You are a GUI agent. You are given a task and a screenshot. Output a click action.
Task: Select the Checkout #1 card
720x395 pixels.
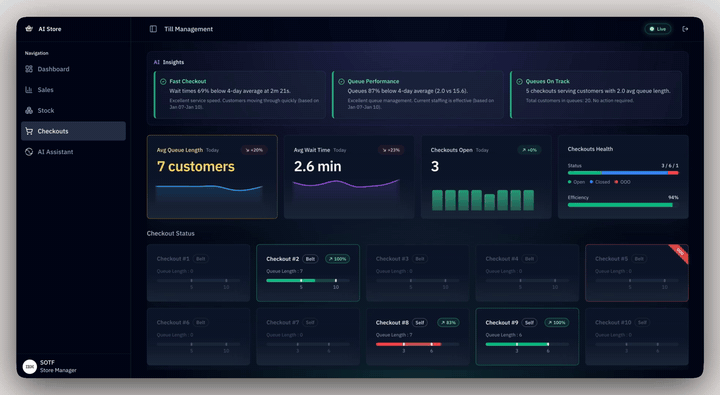click(x=198, y=273)
